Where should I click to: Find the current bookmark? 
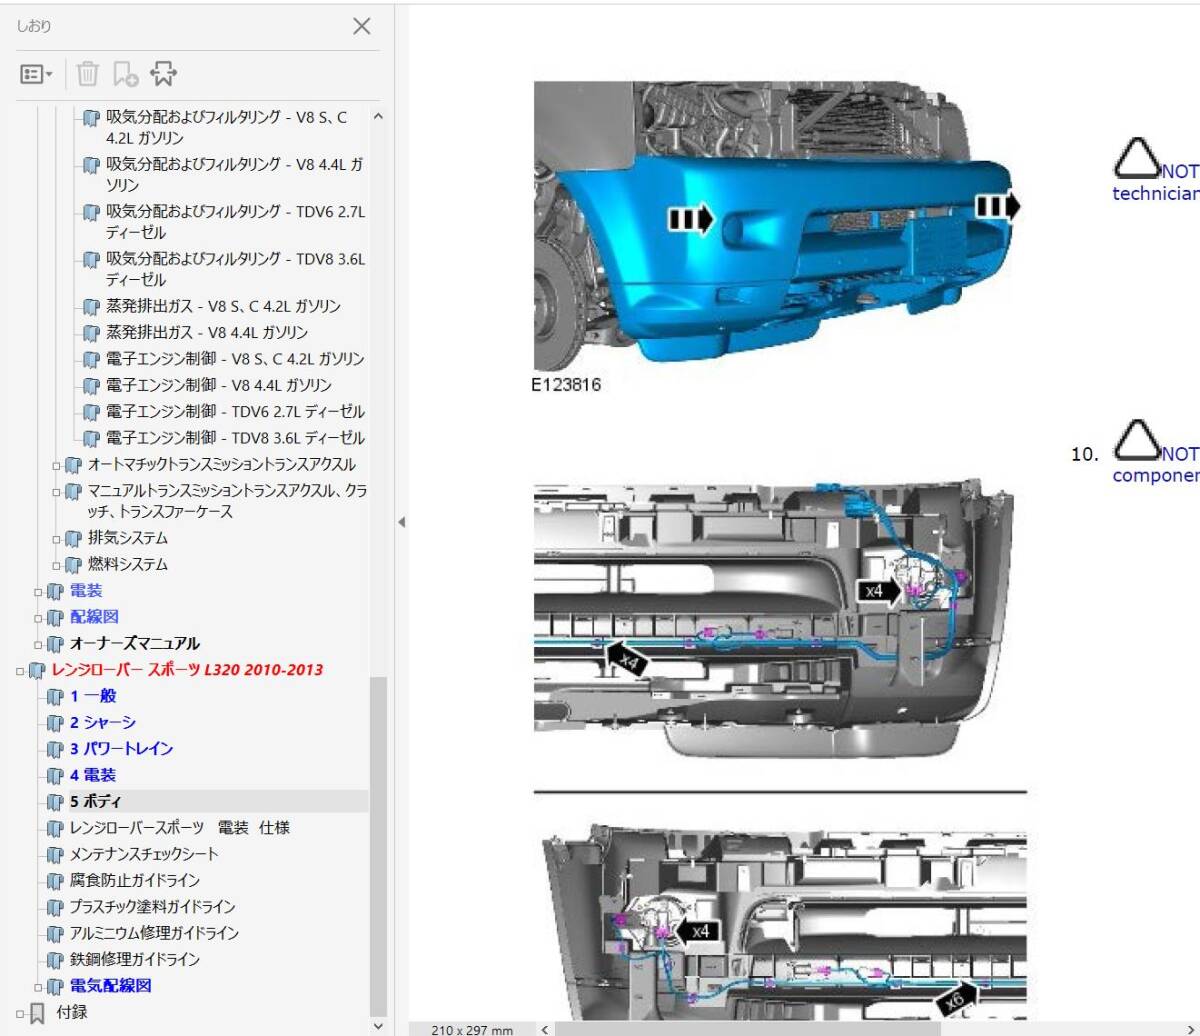pos(163,74)
